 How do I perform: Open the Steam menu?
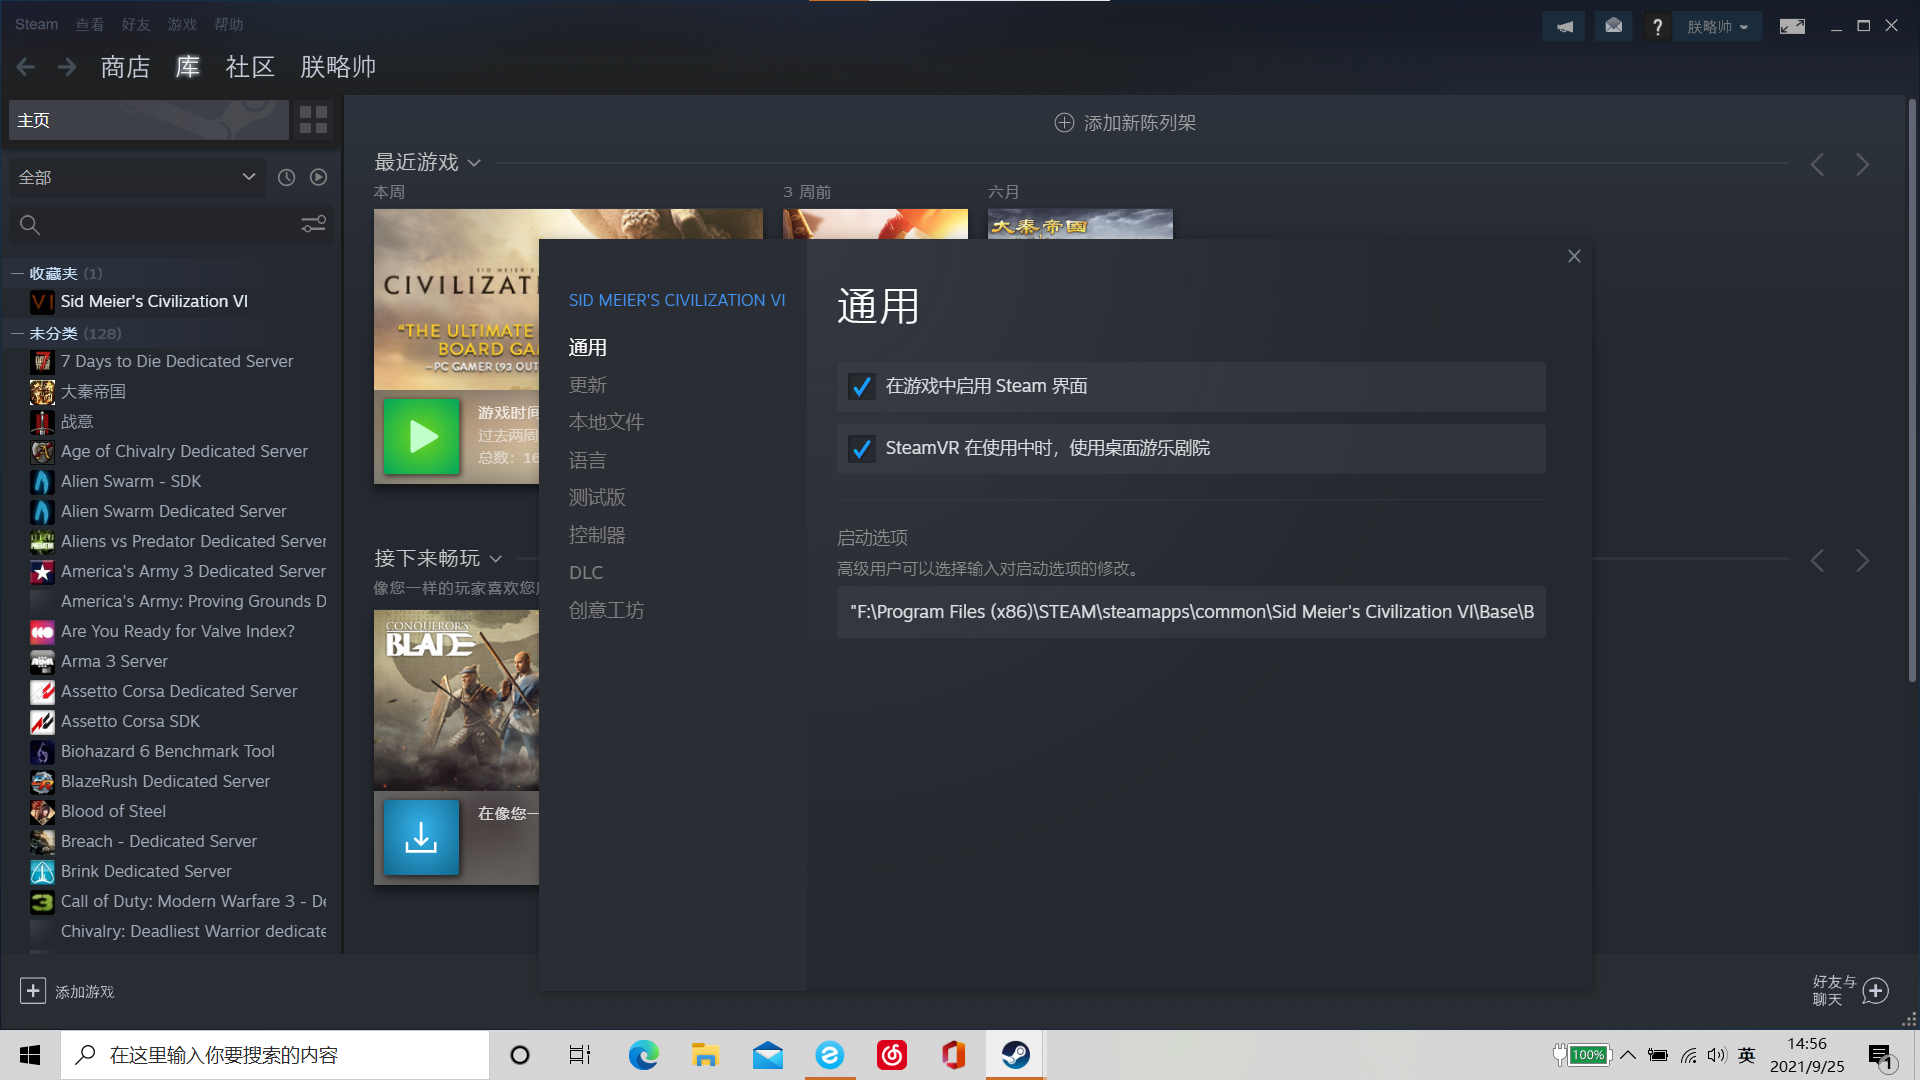pyautogui.click(x=36, y=24)
